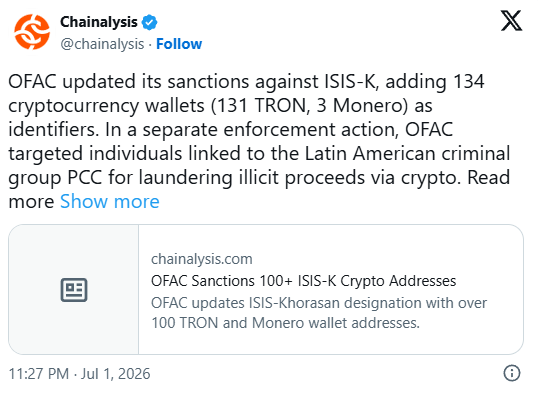Expand tweet with Show more
The image size is (538, 393).
pyautogui.click(x=110, y=201)
